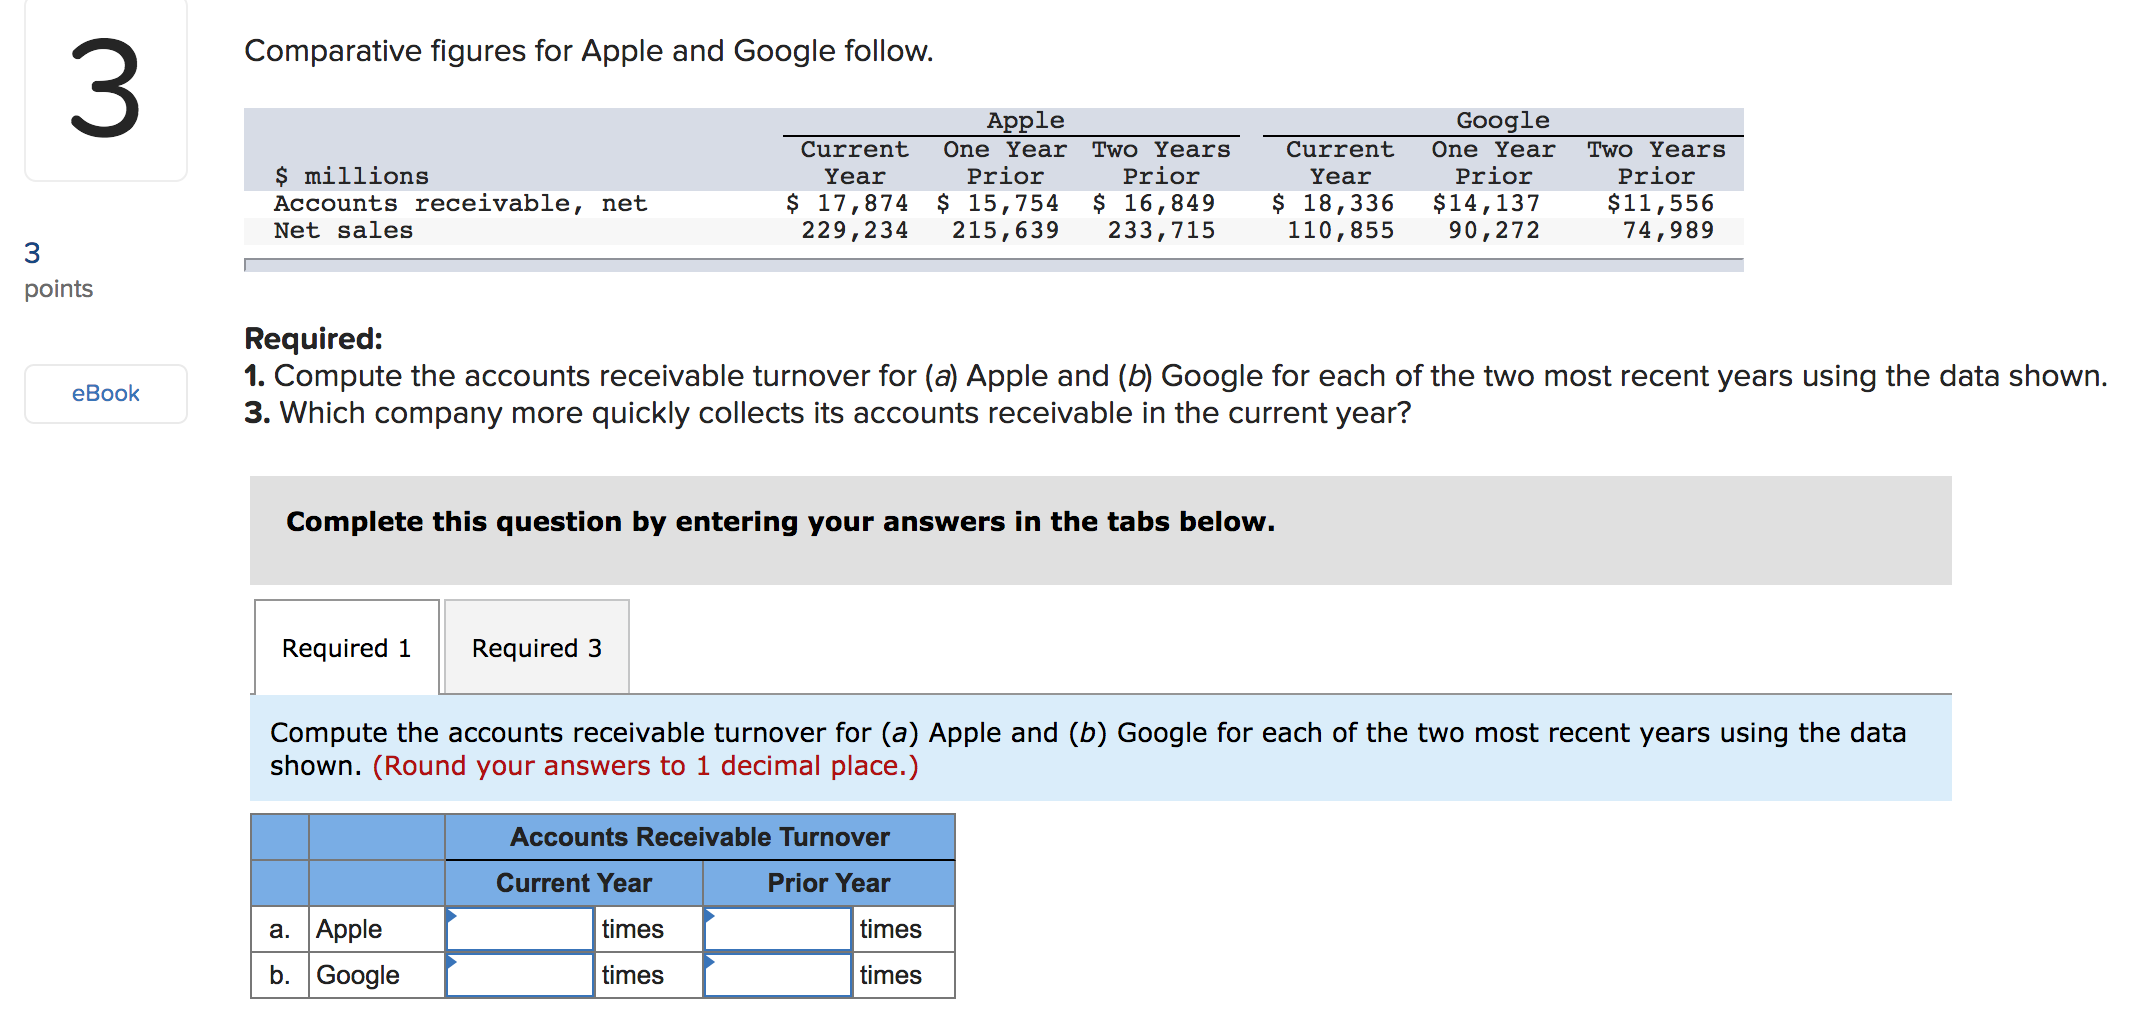Image resolution: width=2146 pixels, height=1012 pixels.
Task: Click the red "Round your answers" instruction
Action: coord(646,766)
